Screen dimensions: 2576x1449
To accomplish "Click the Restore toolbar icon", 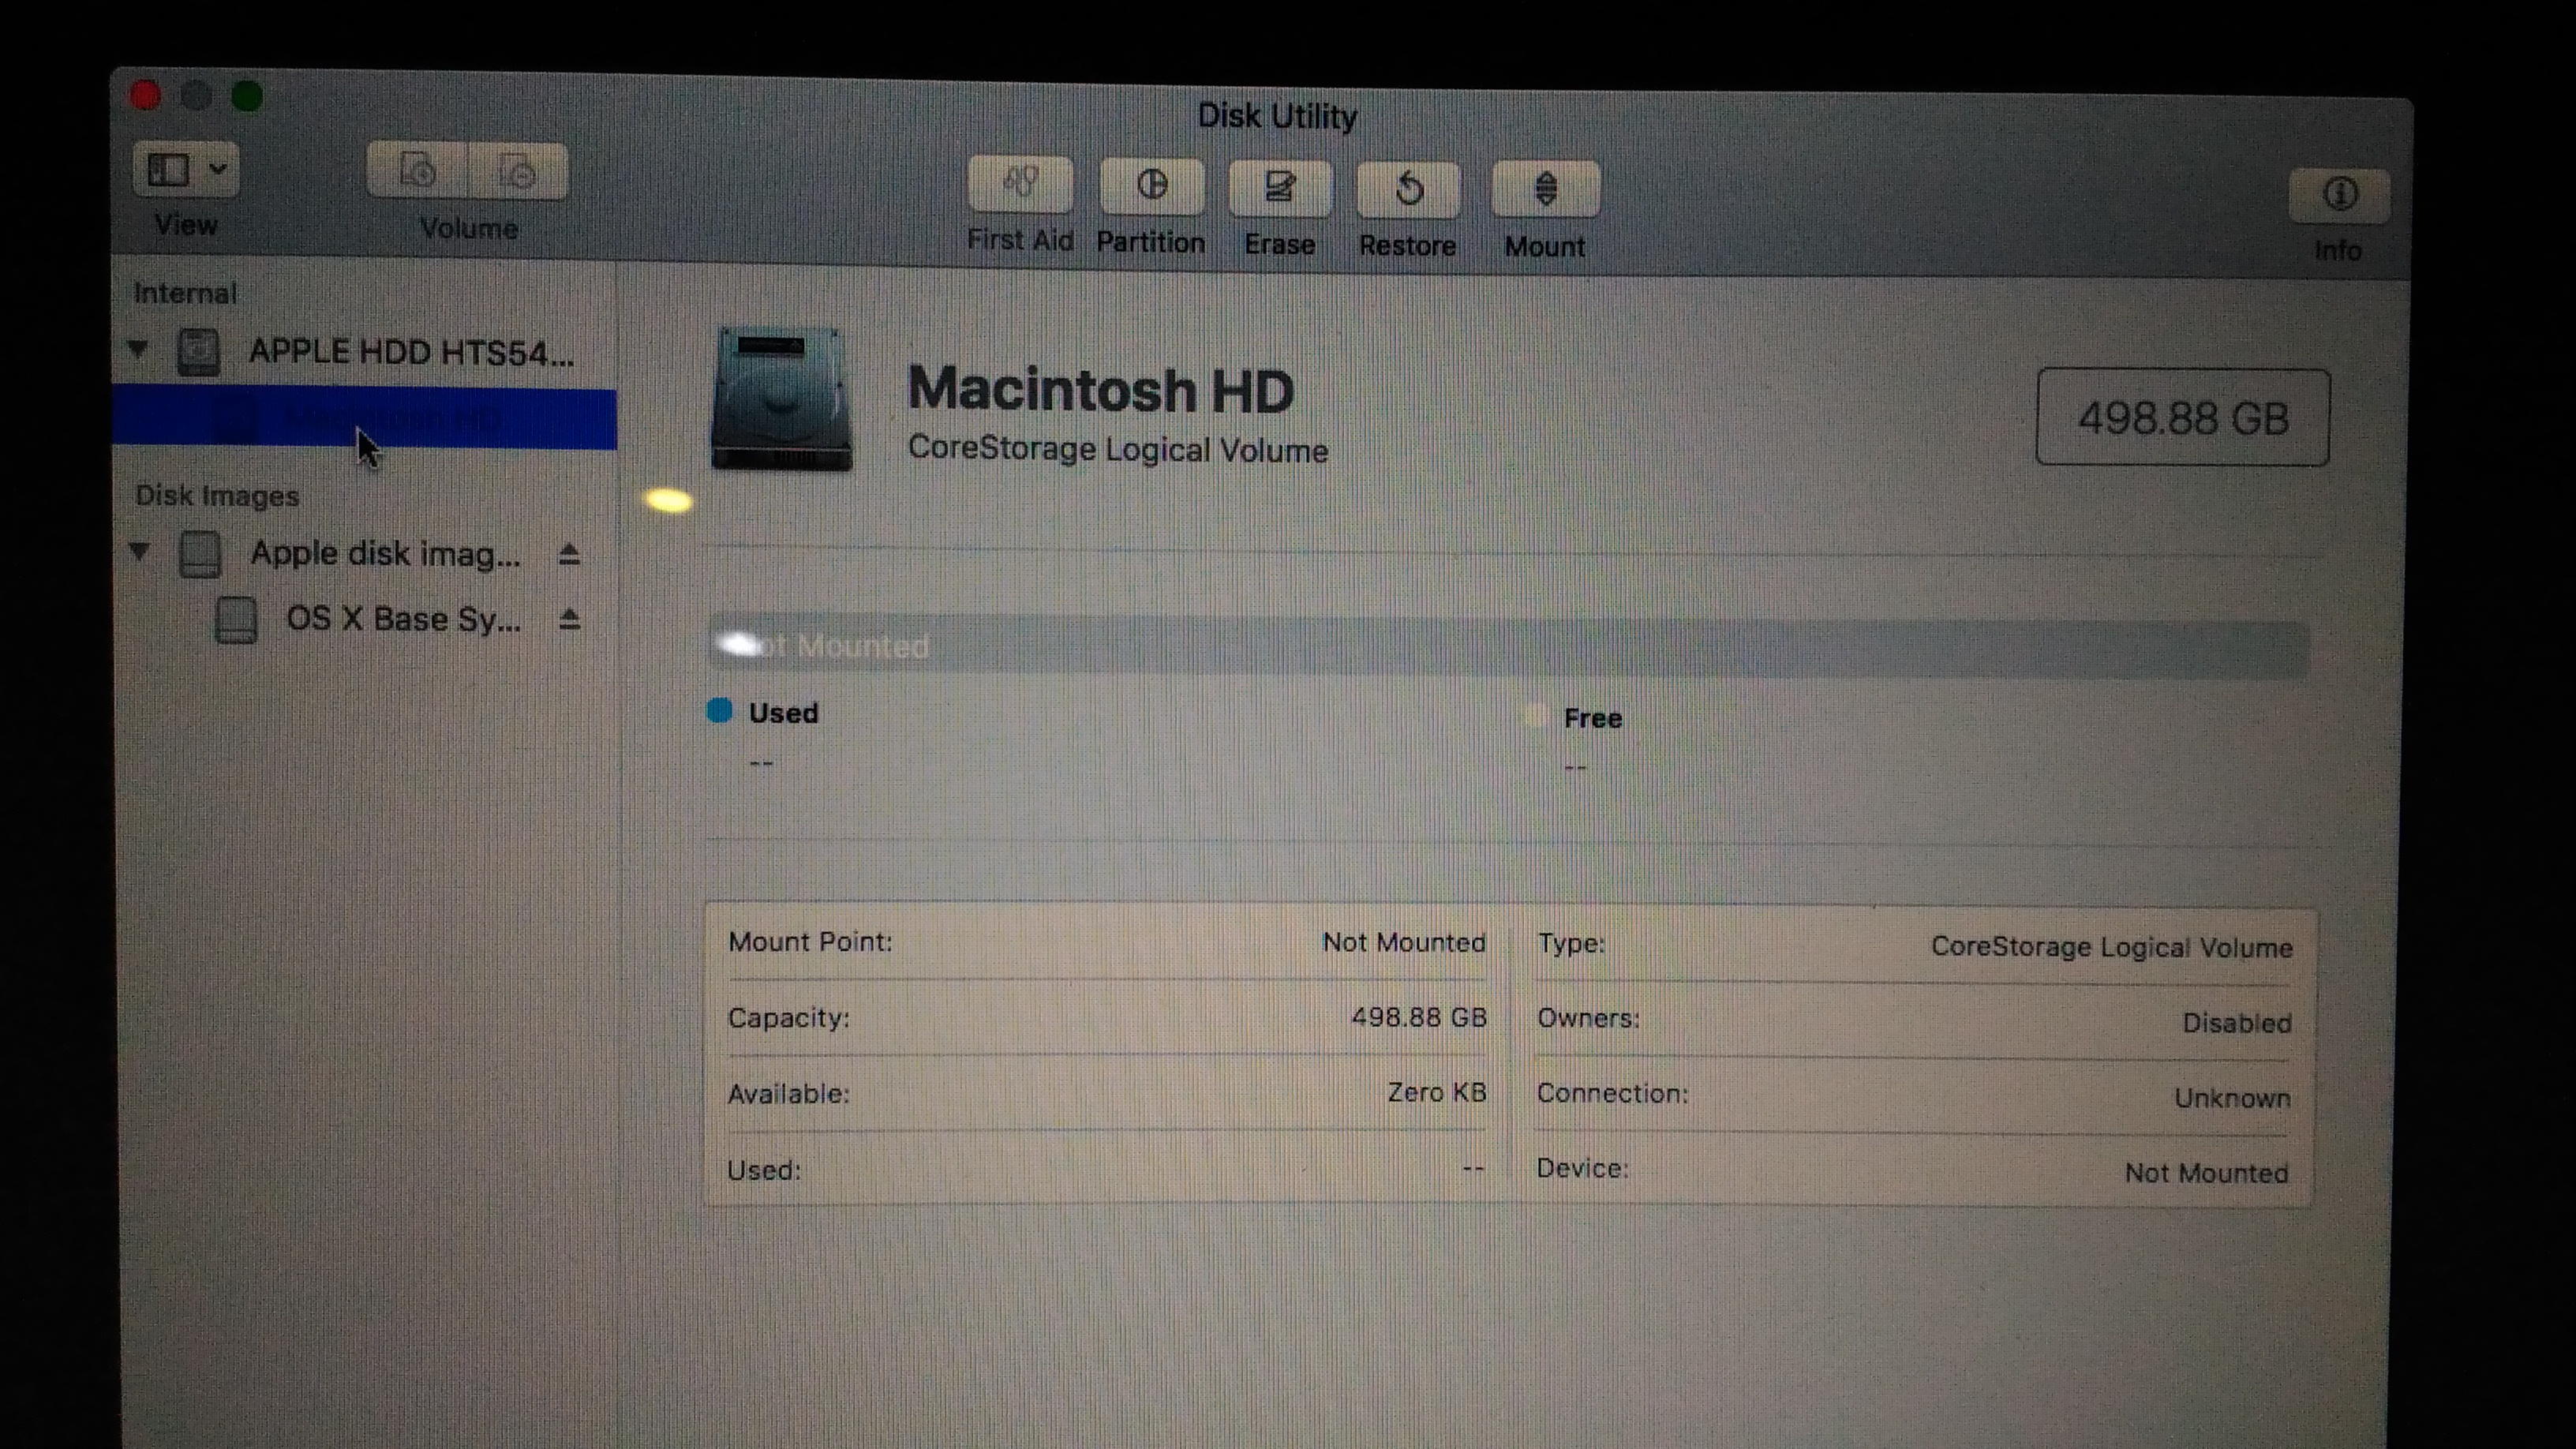I will point(1408,189).
